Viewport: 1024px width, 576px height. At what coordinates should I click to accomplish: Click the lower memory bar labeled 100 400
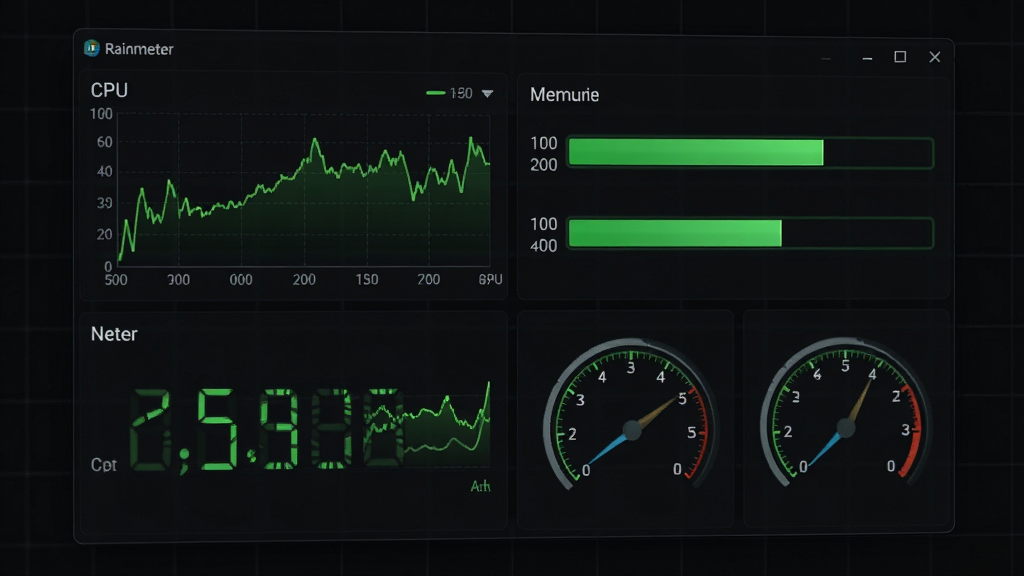(750, 233)
